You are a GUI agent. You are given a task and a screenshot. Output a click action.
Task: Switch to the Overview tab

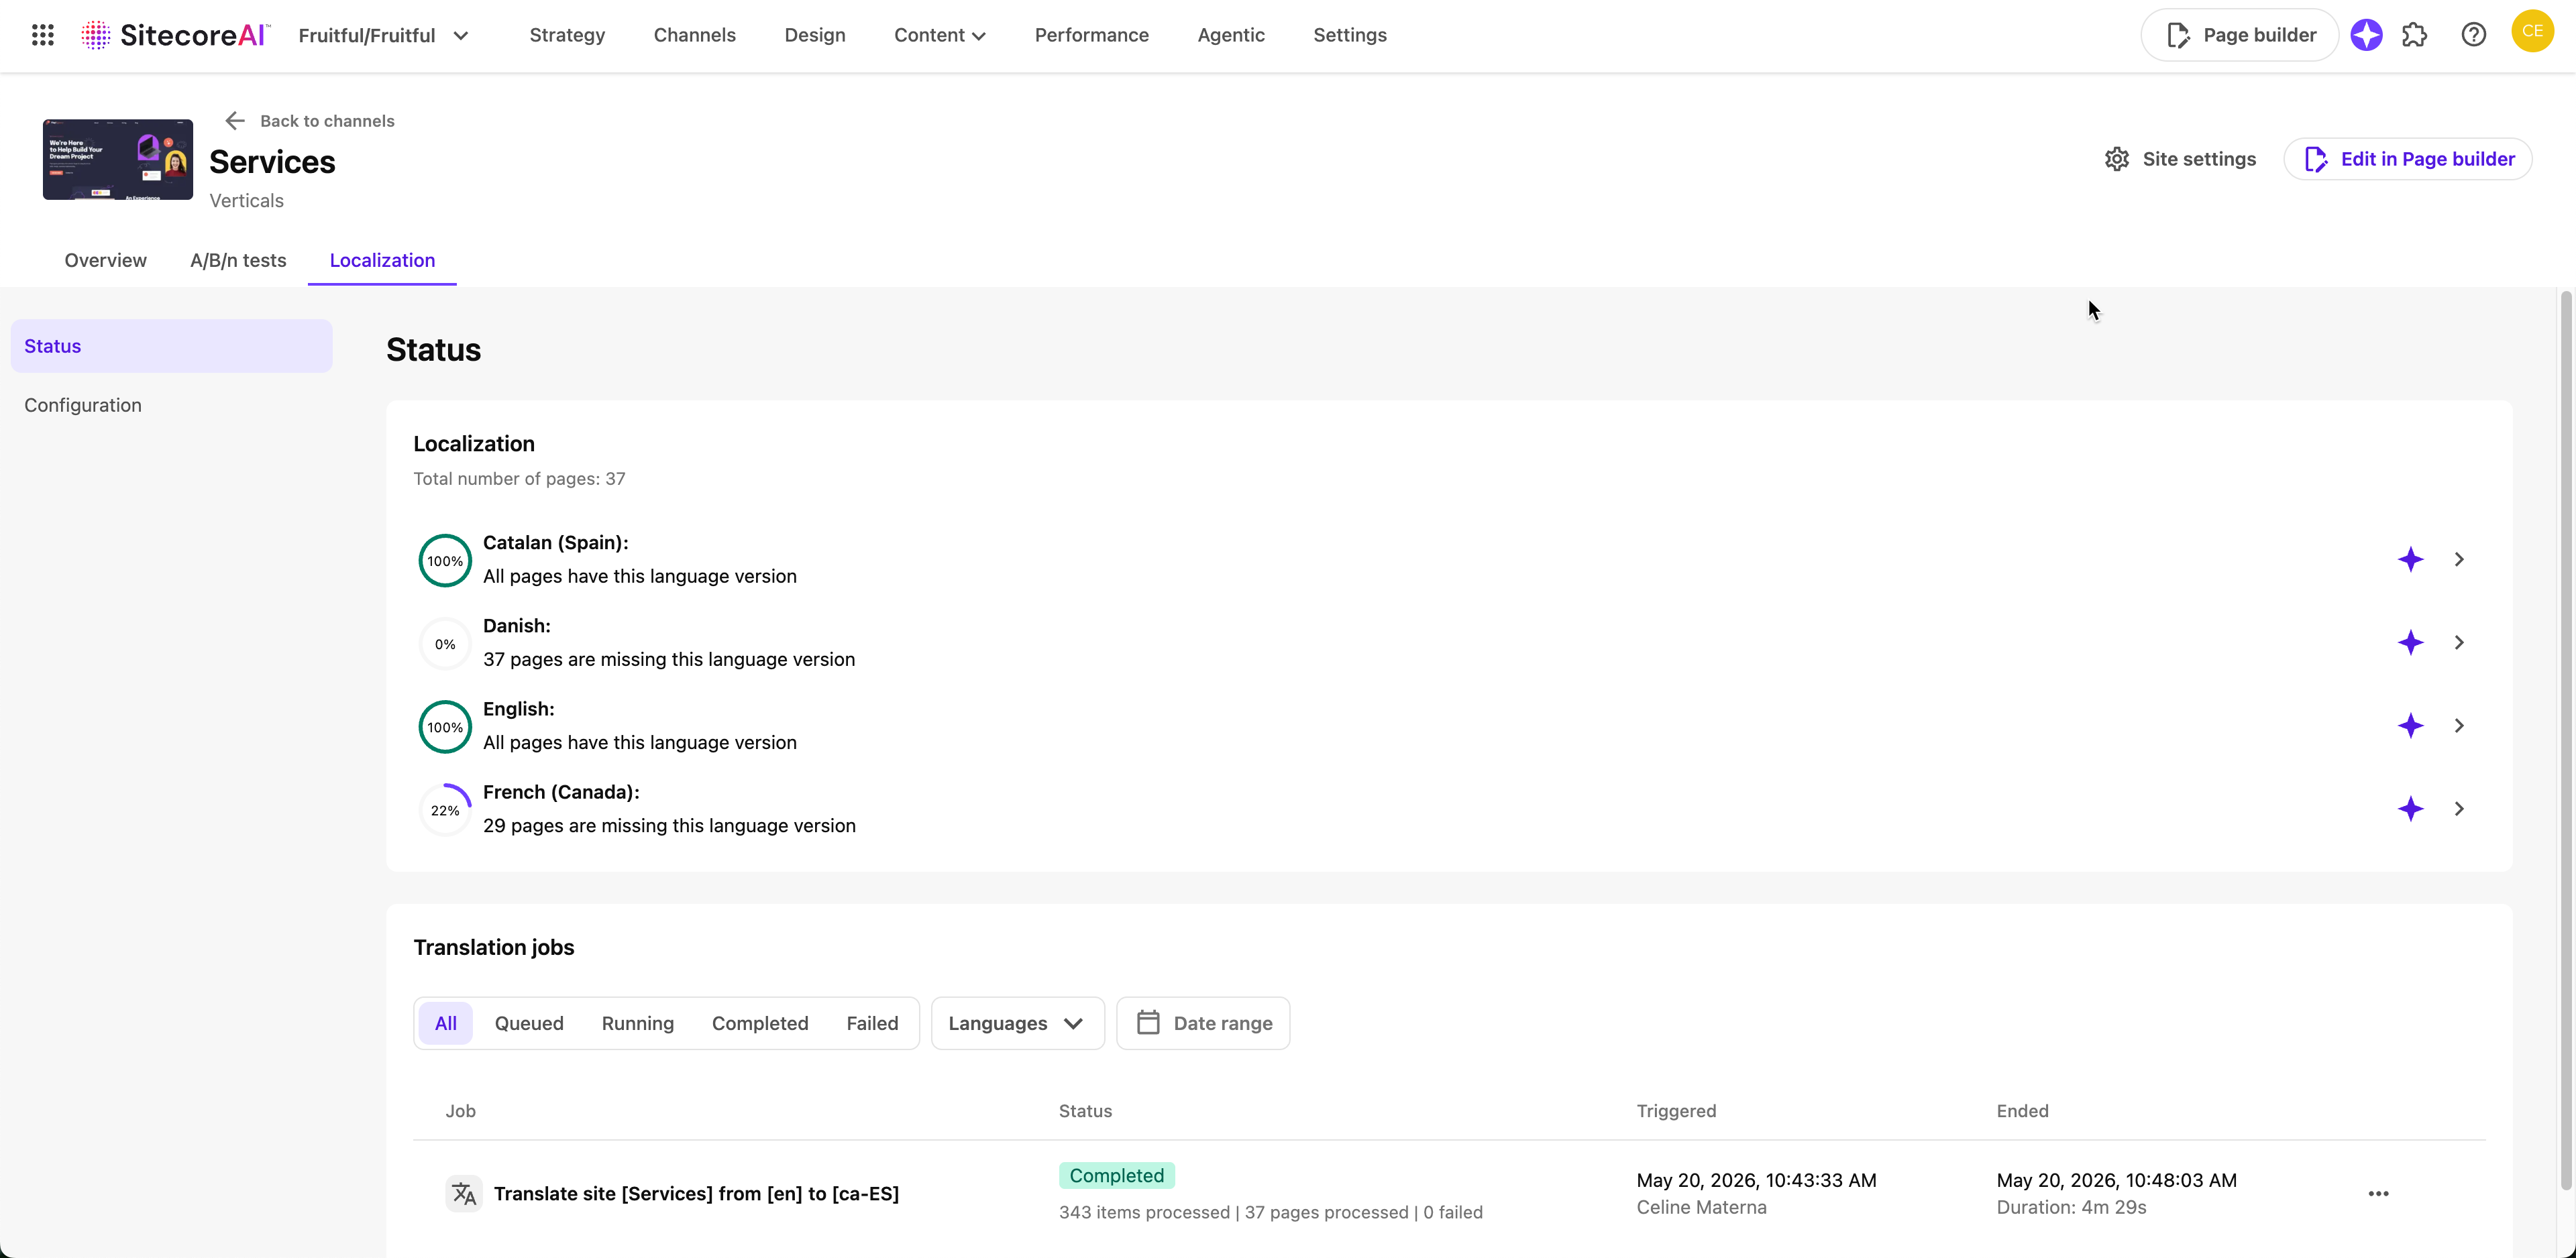pyautogui.click(x=105, y=260)
